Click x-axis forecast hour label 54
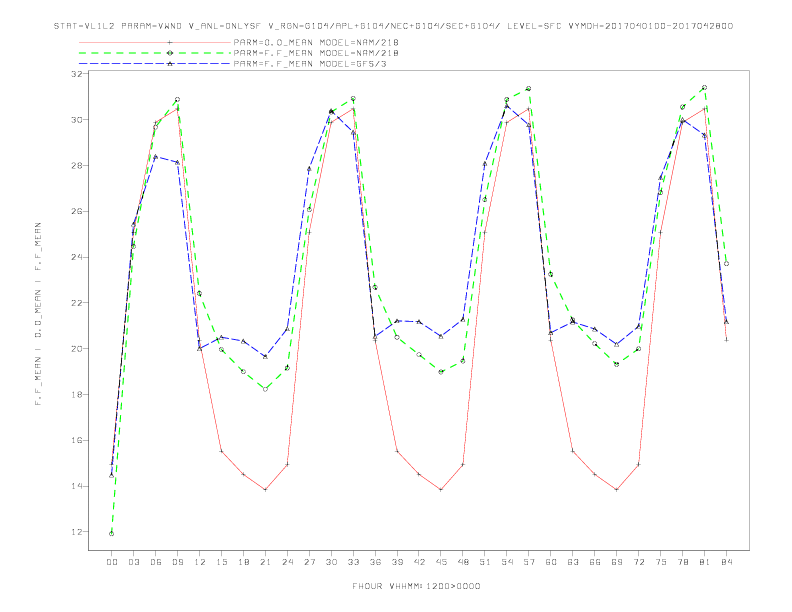 tap(507, 562)
